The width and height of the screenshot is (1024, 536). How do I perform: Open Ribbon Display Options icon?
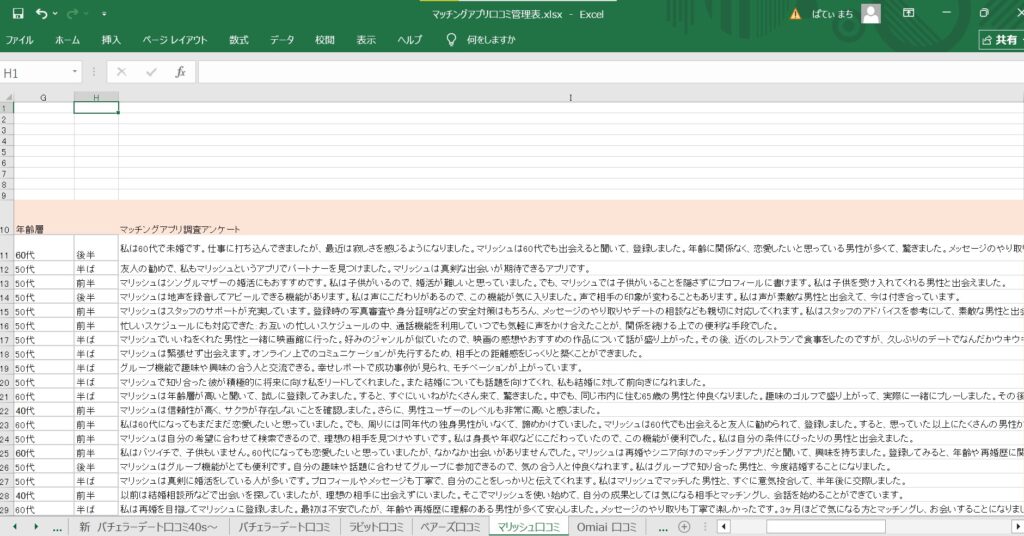click(x=908, y=13)
